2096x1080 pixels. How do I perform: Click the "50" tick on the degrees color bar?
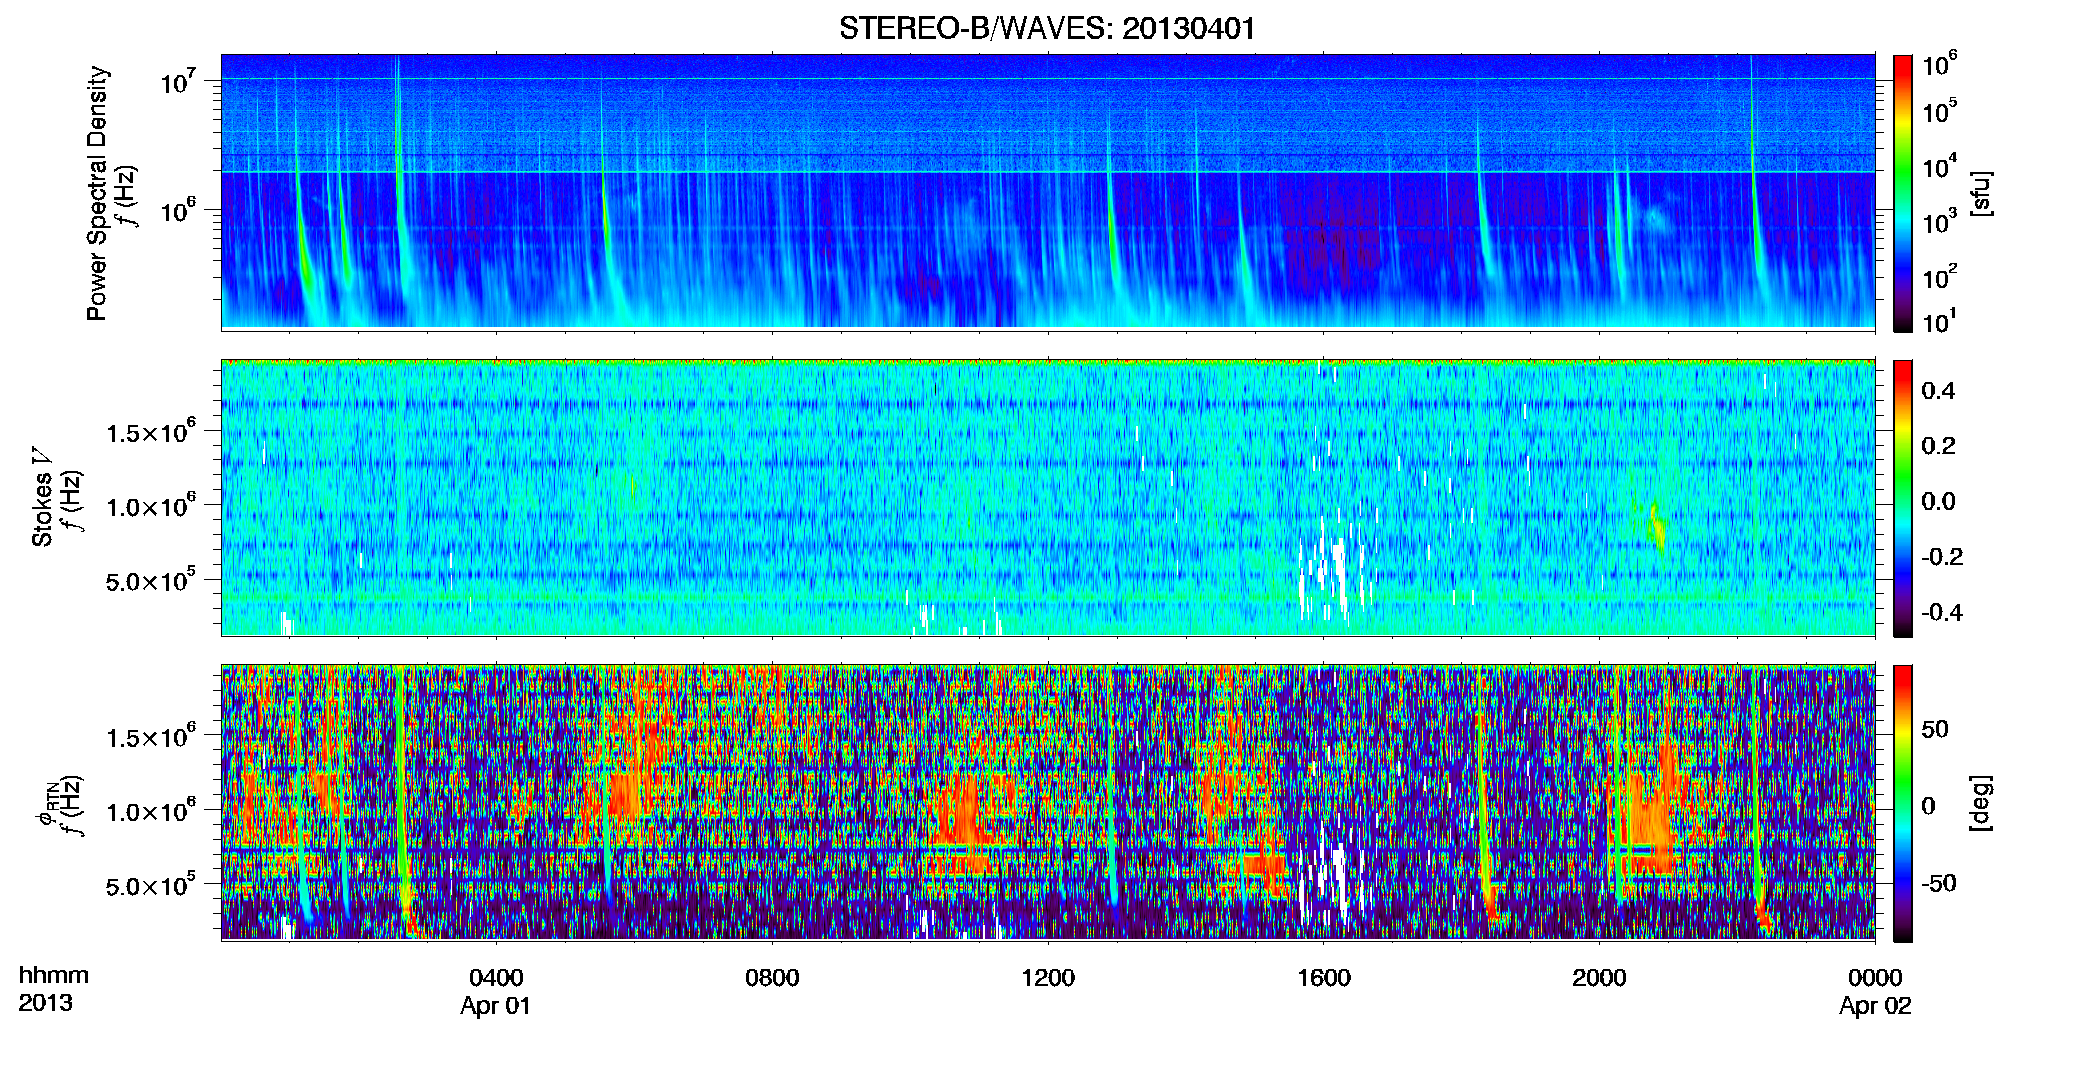[x=1935, y=729]
